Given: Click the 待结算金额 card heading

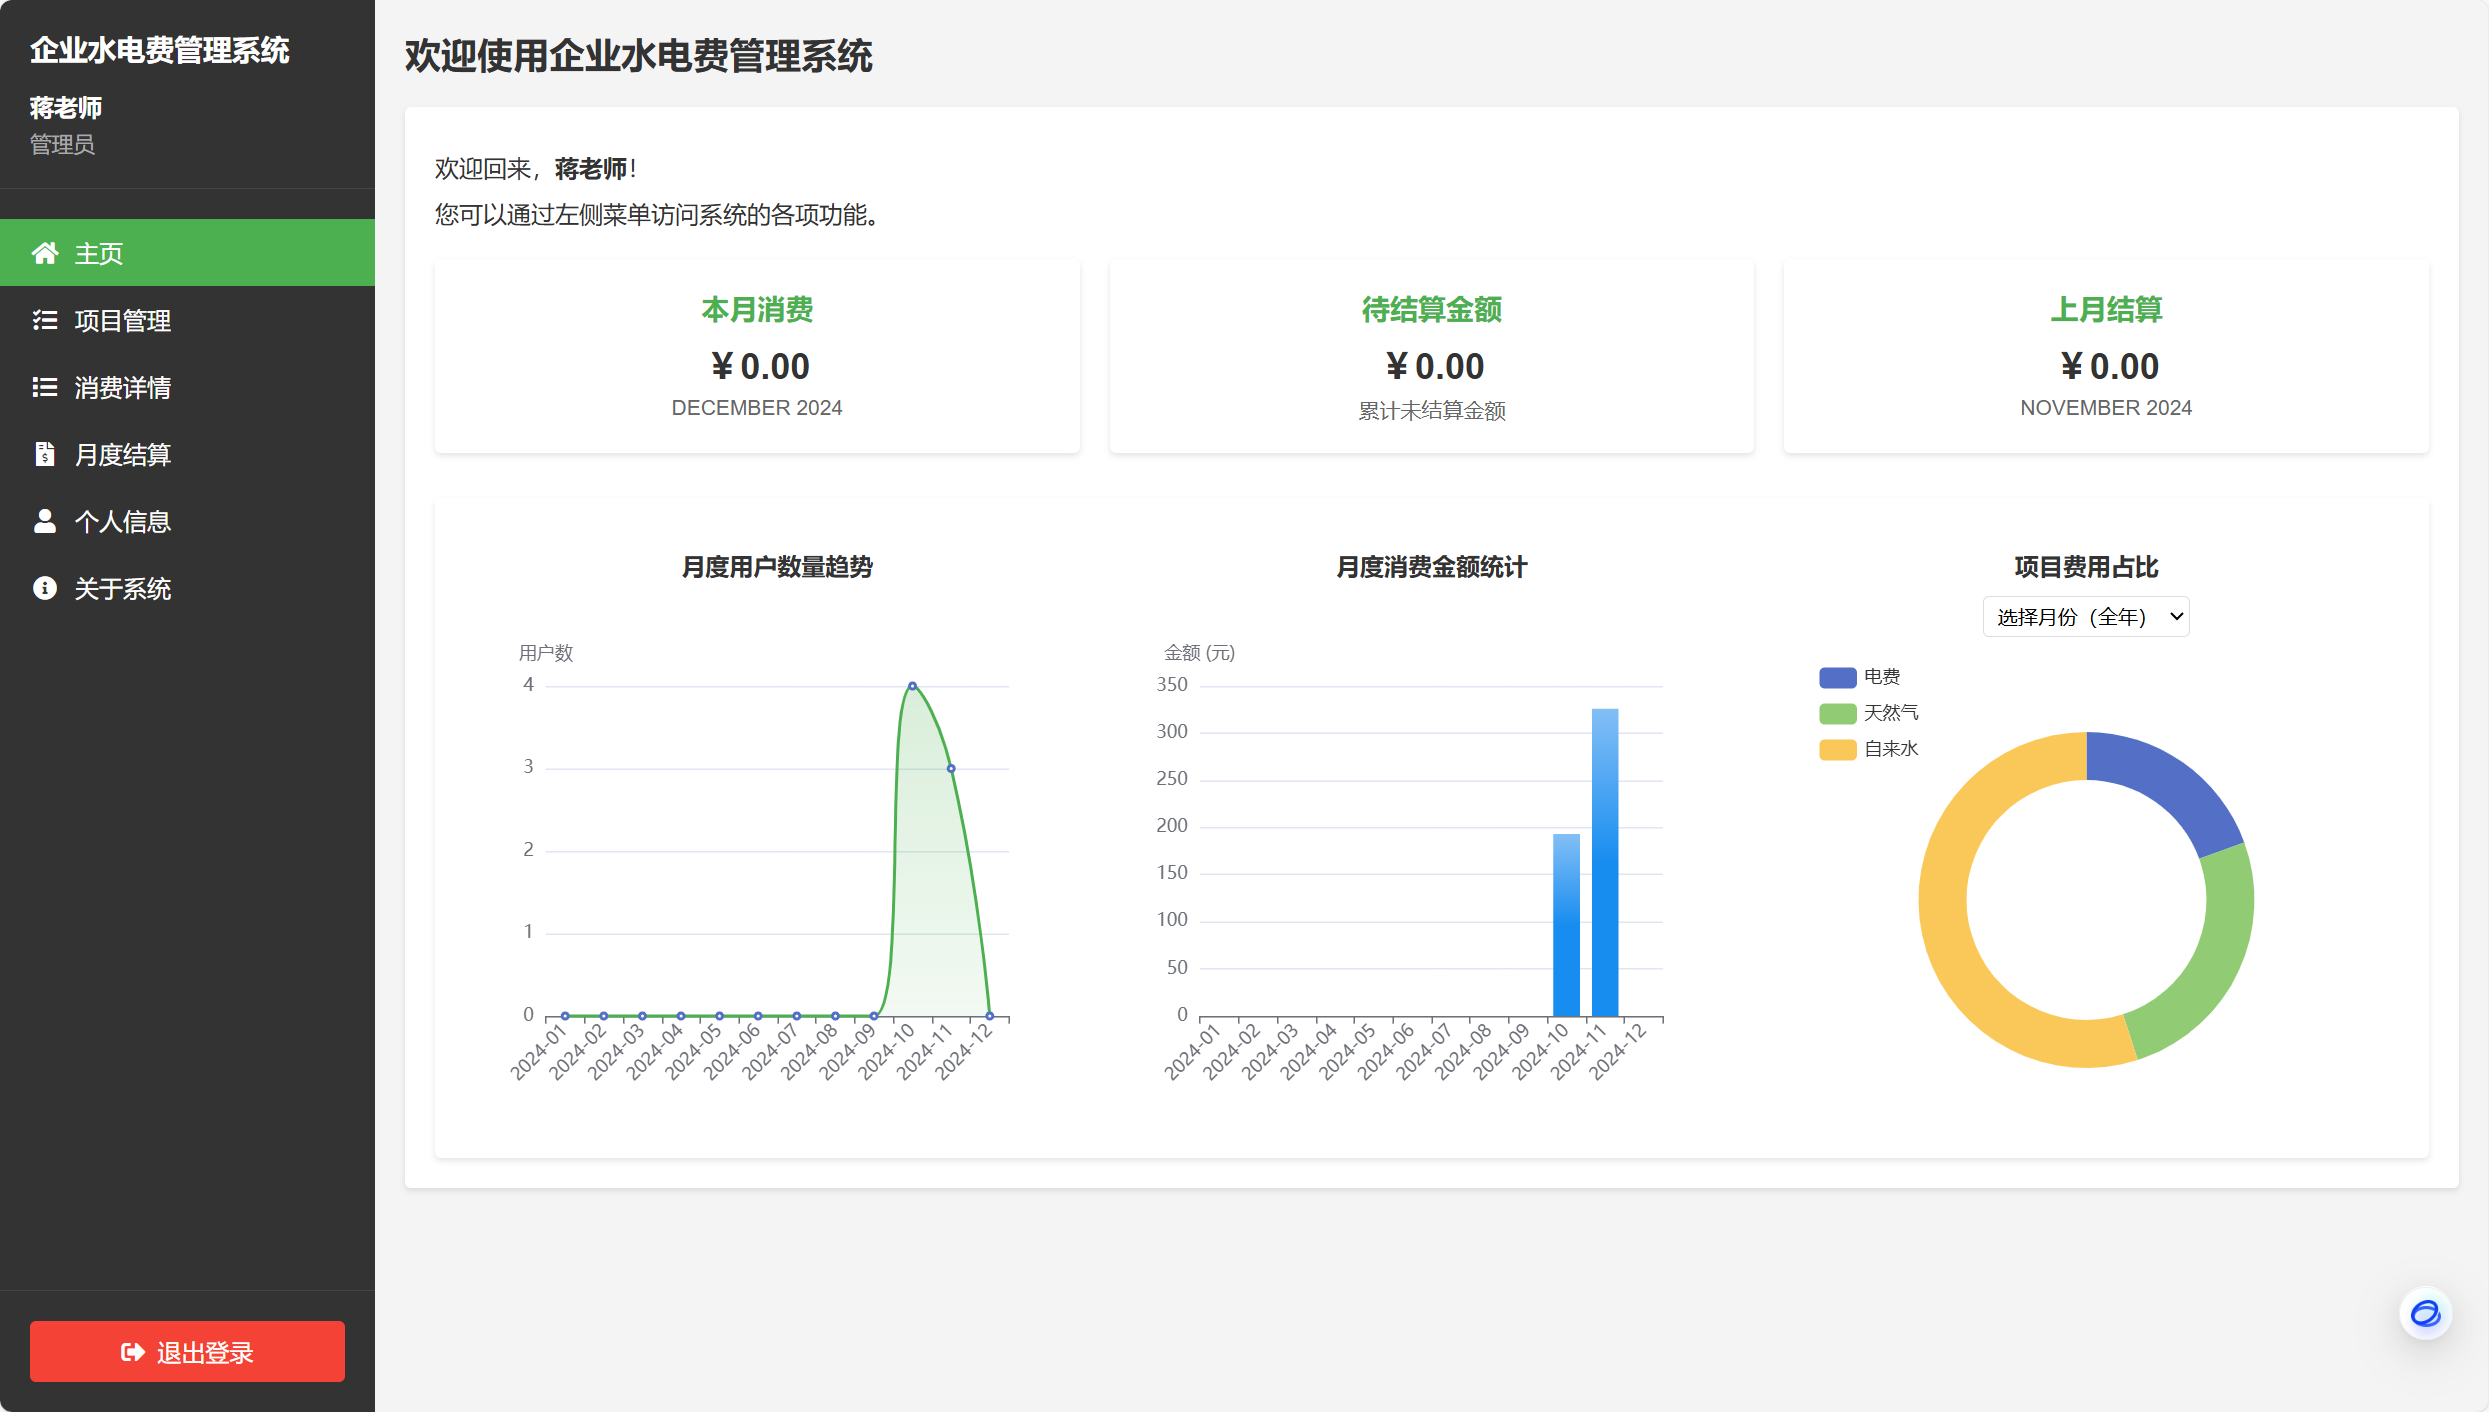Looking at the screenshot, I should pyautogui.click(x=1431, y=310).
